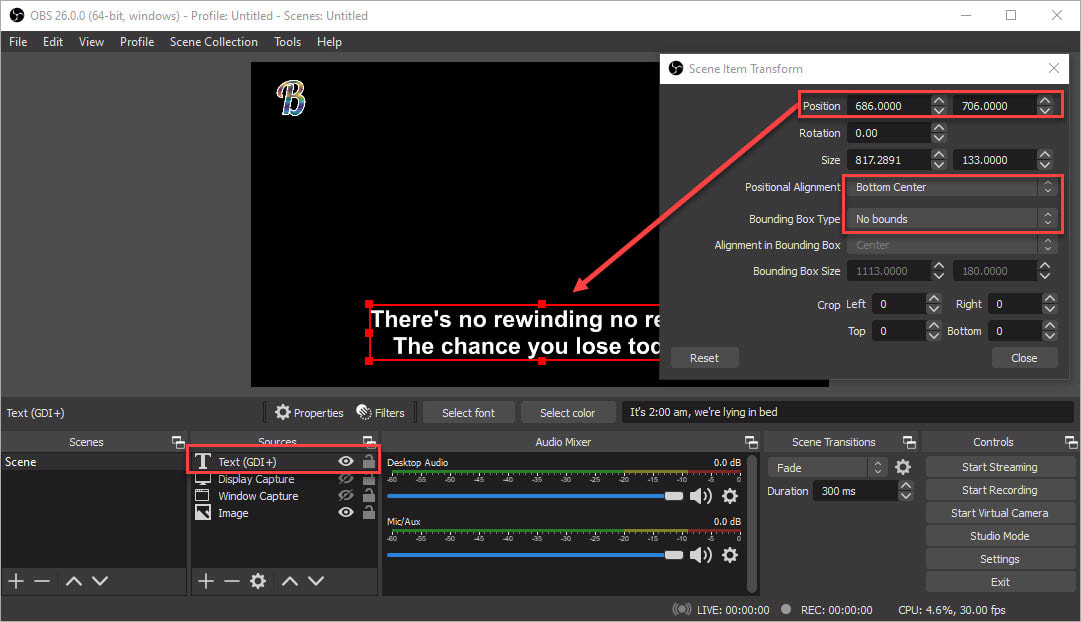Move scene up with arrow icon
This screenshot has width=1081, height=622.
point(74,581)
